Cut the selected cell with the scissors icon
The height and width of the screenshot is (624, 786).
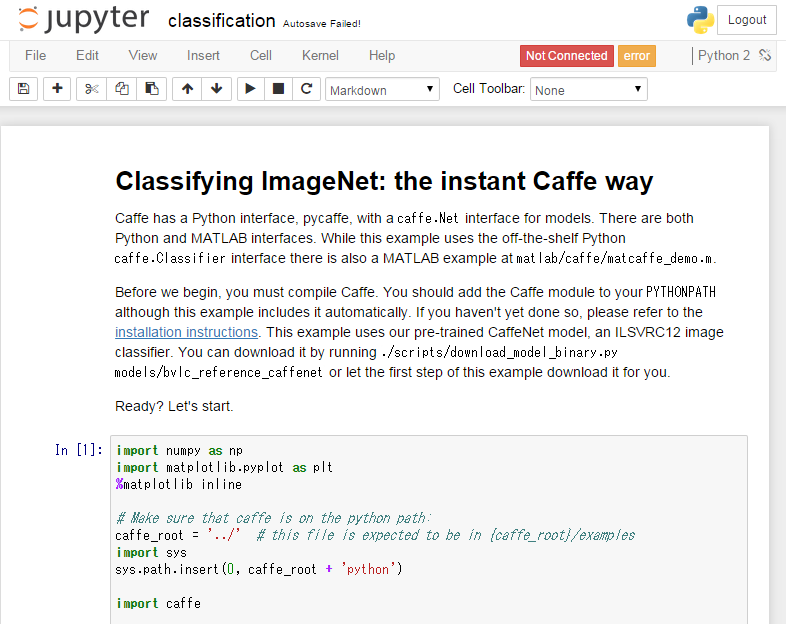tap(91, 89)
